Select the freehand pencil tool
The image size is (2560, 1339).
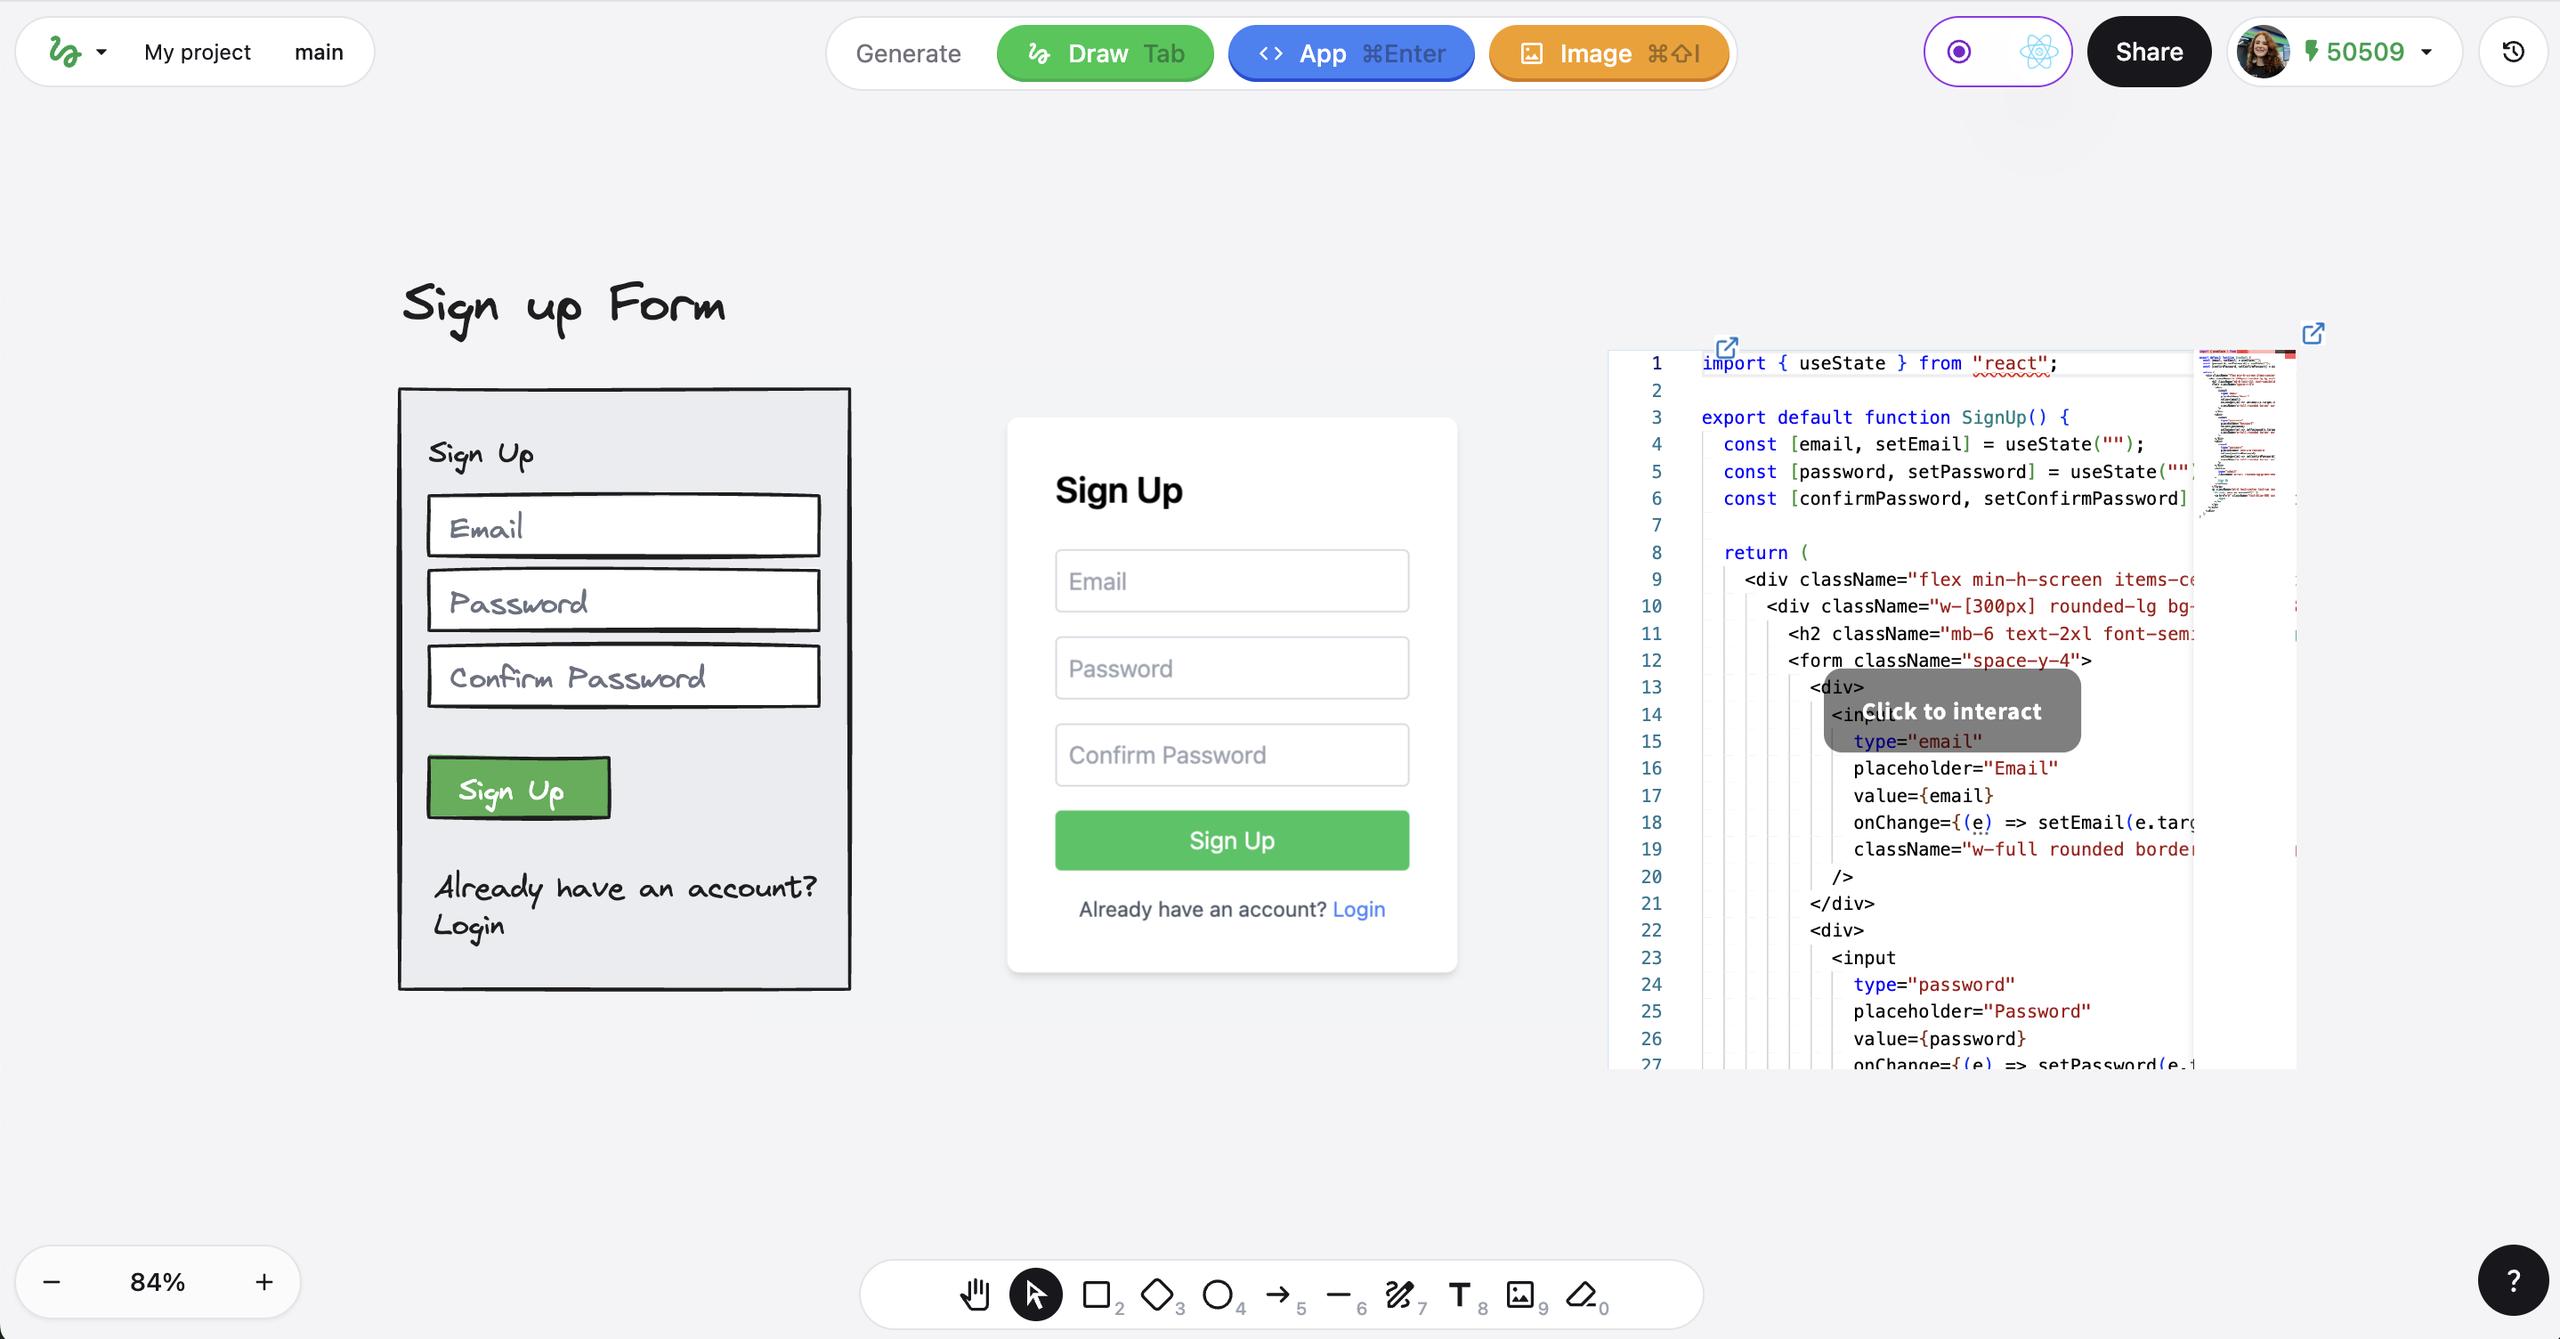point(1399,1294)
